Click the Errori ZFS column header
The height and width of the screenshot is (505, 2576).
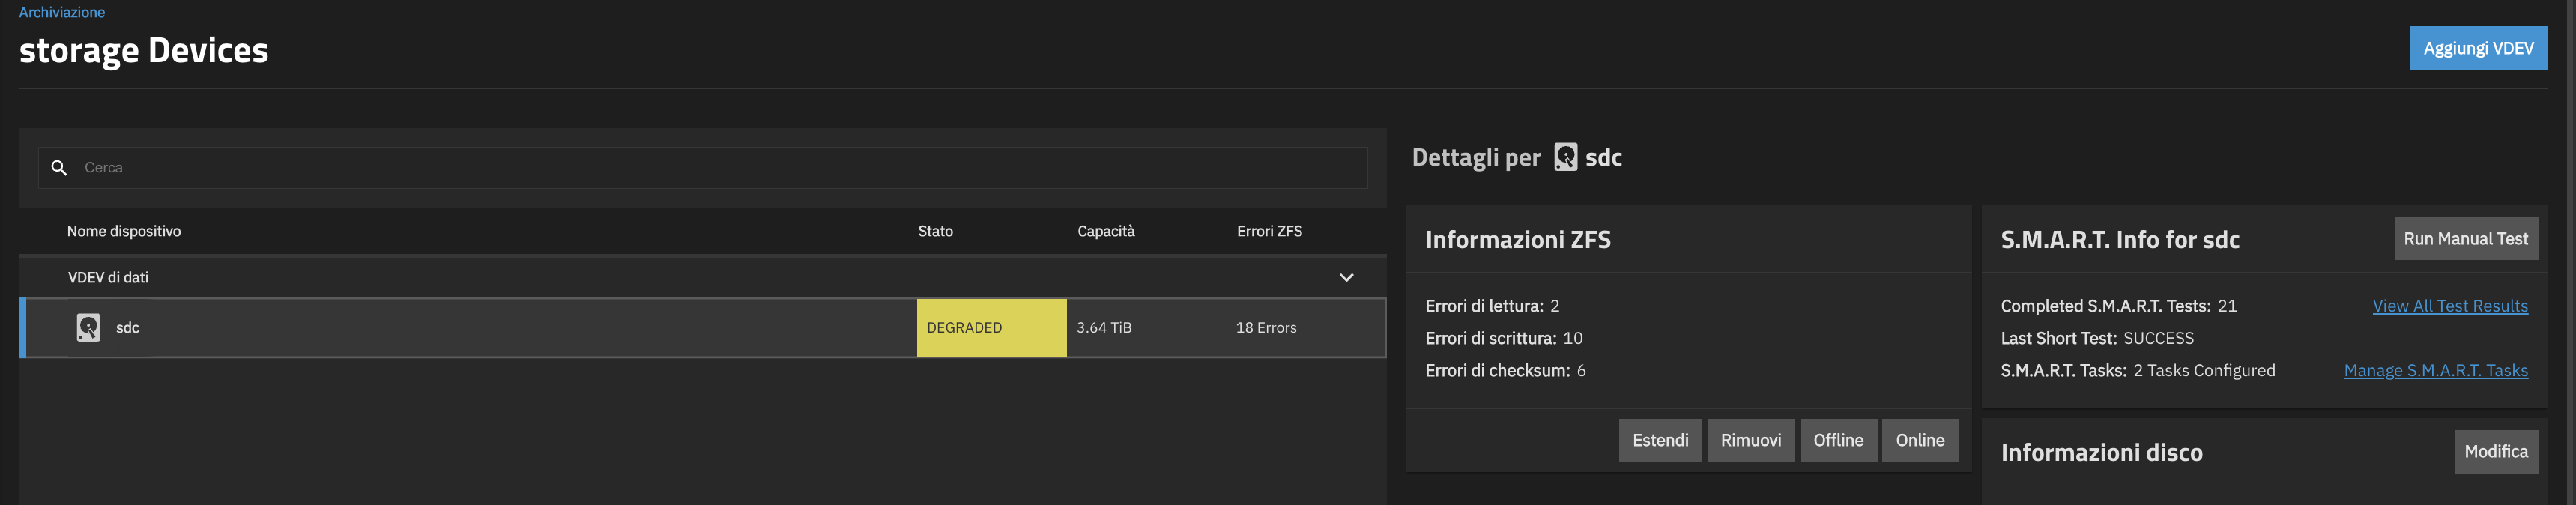pyautogui.click(x=1269, y=231)
